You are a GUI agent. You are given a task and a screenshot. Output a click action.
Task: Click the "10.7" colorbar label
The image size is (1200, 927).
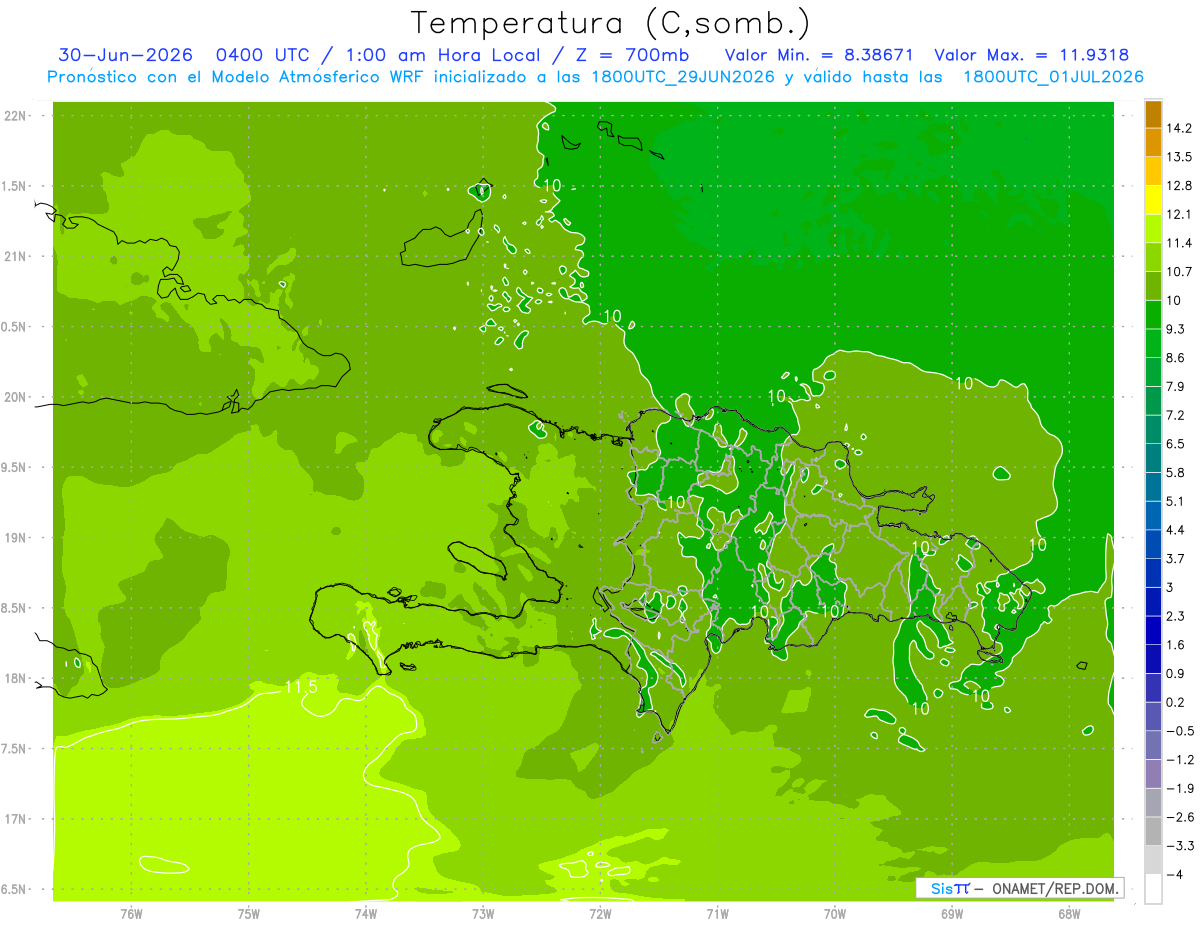pos(1180,272)
